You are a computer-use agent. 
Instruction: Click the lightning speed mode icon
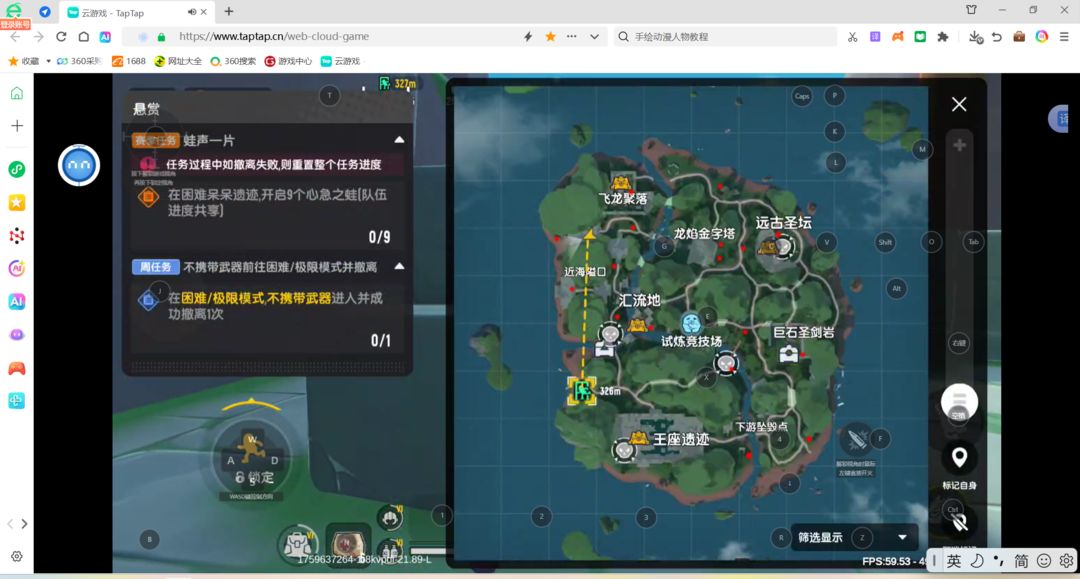528,36
